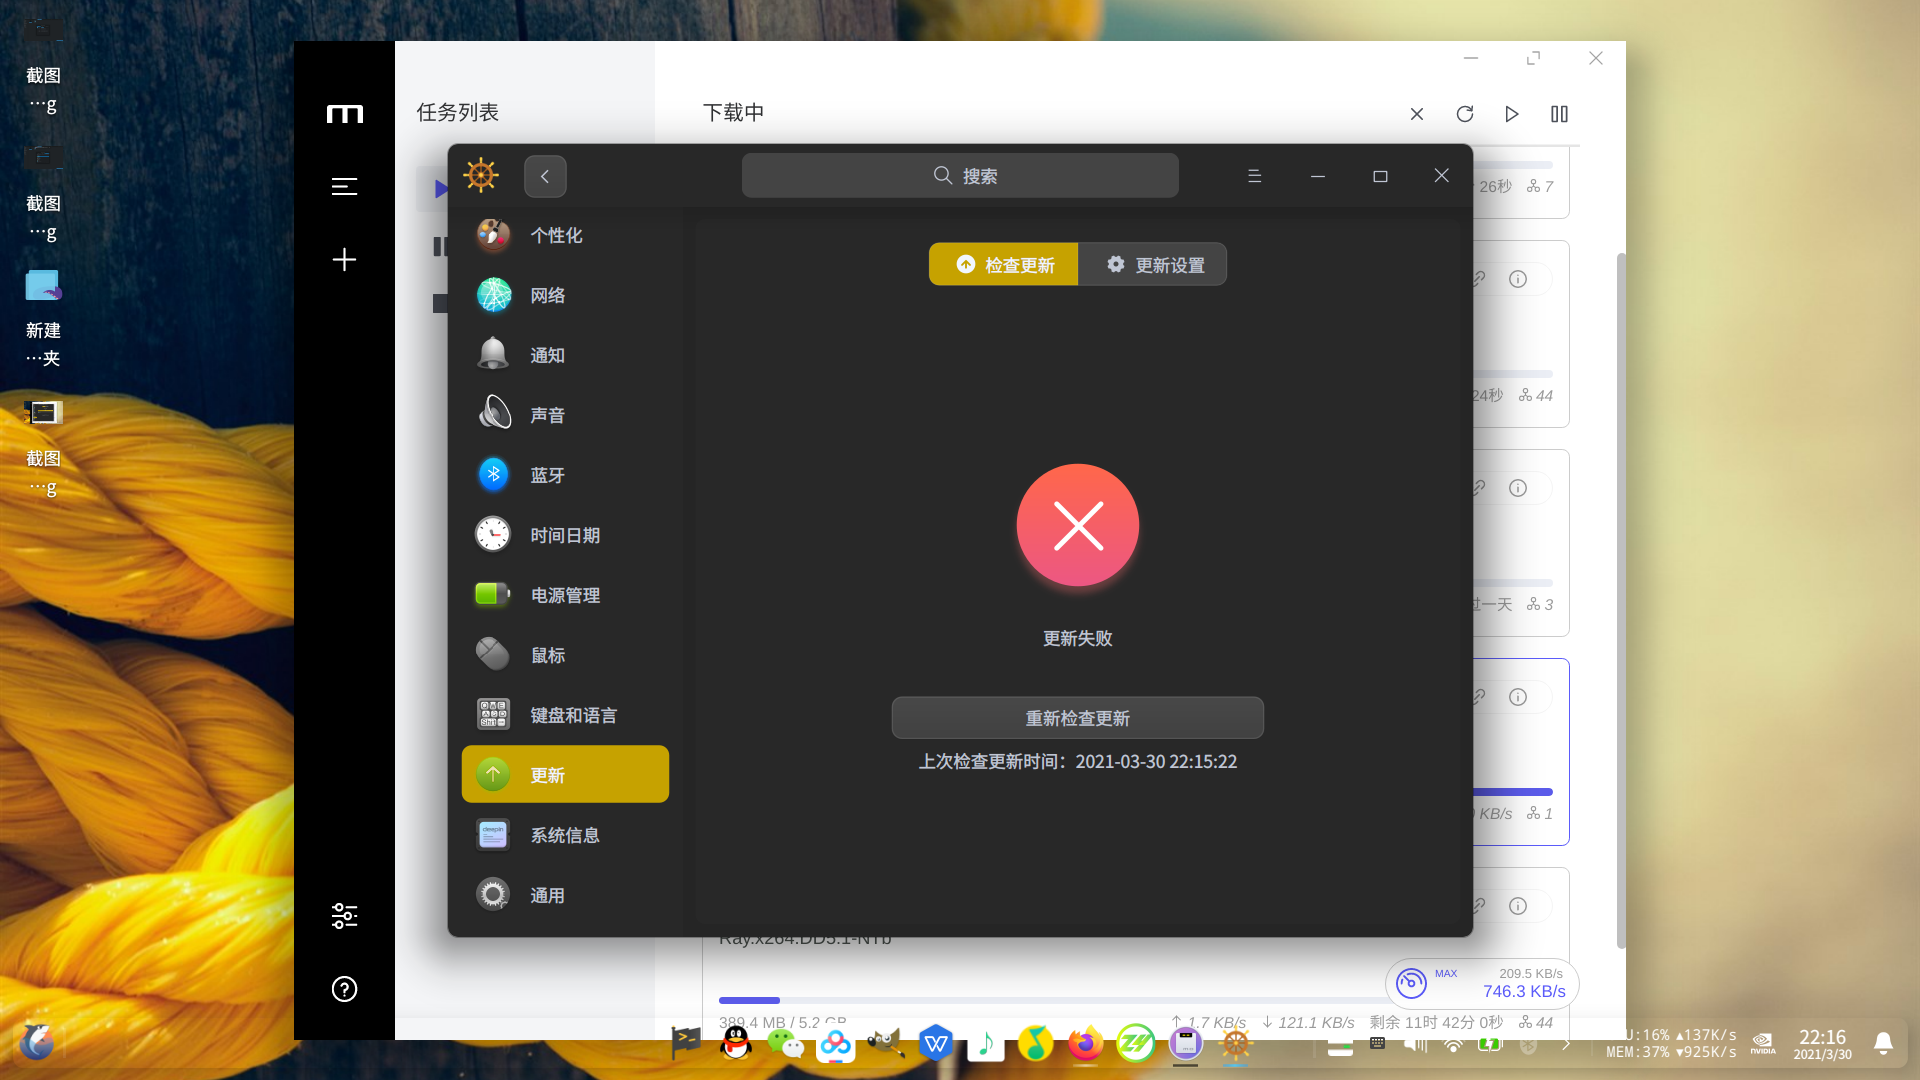Click the add new task plus icon

click(344, 260)
